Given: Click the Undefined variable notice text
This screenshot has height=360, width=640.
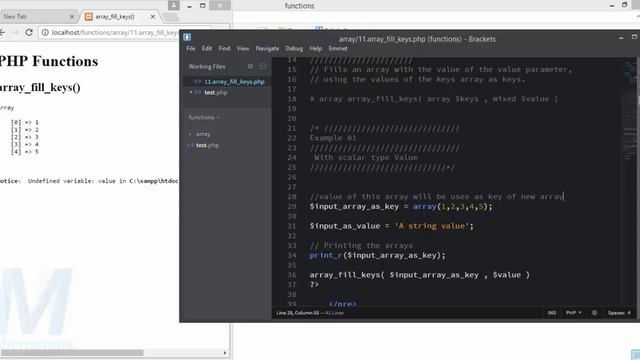Looking at the screenshot, I should tap(89, 181).
